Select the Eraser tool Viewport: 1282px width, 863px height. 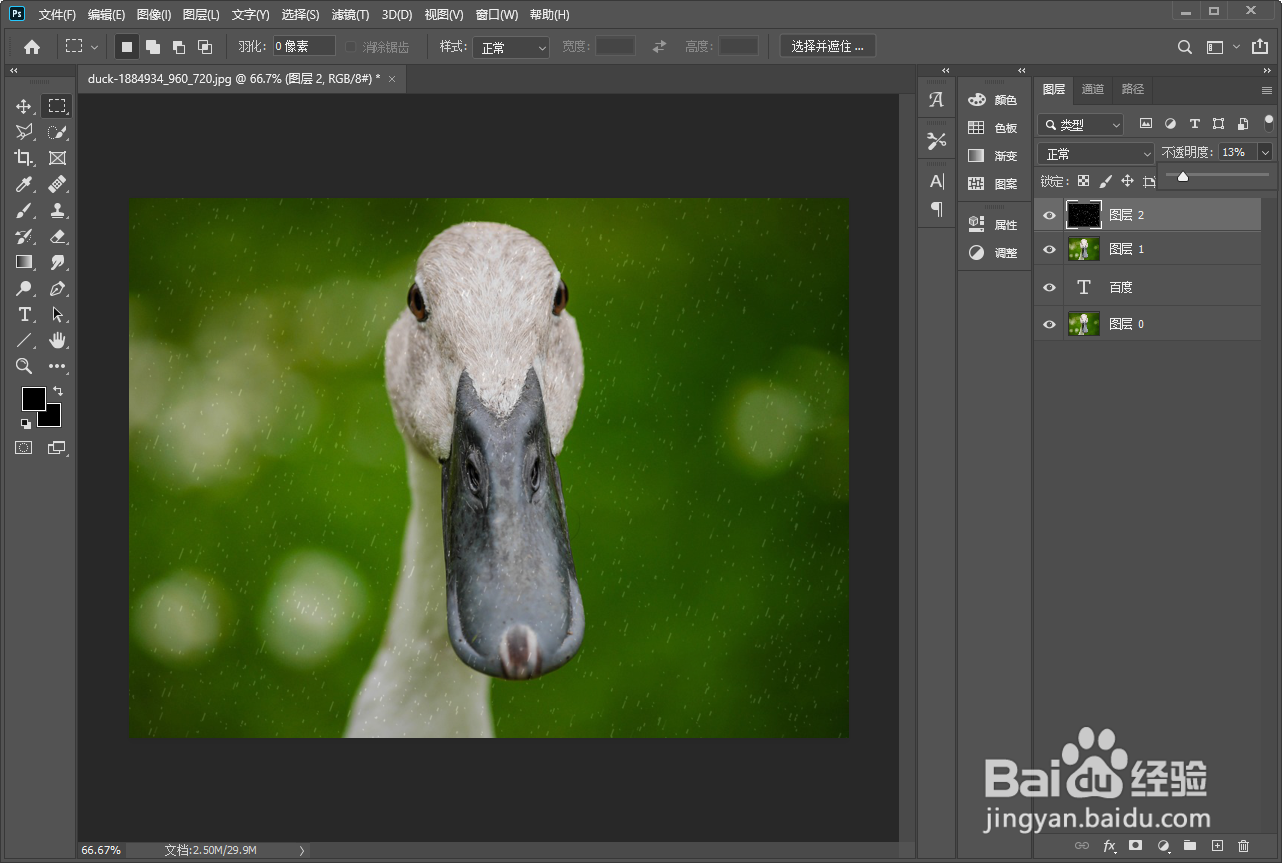coord(57,236)
